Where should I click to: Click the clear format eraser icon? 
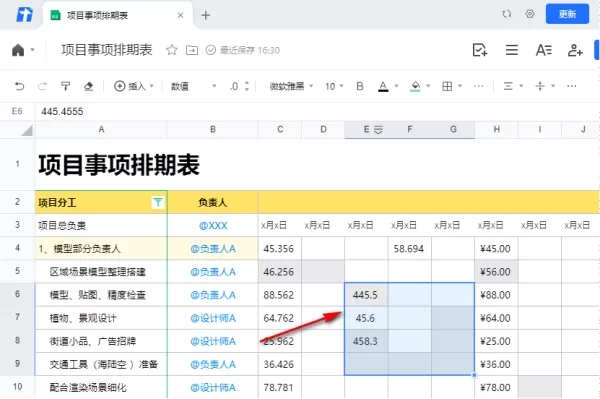88,86
